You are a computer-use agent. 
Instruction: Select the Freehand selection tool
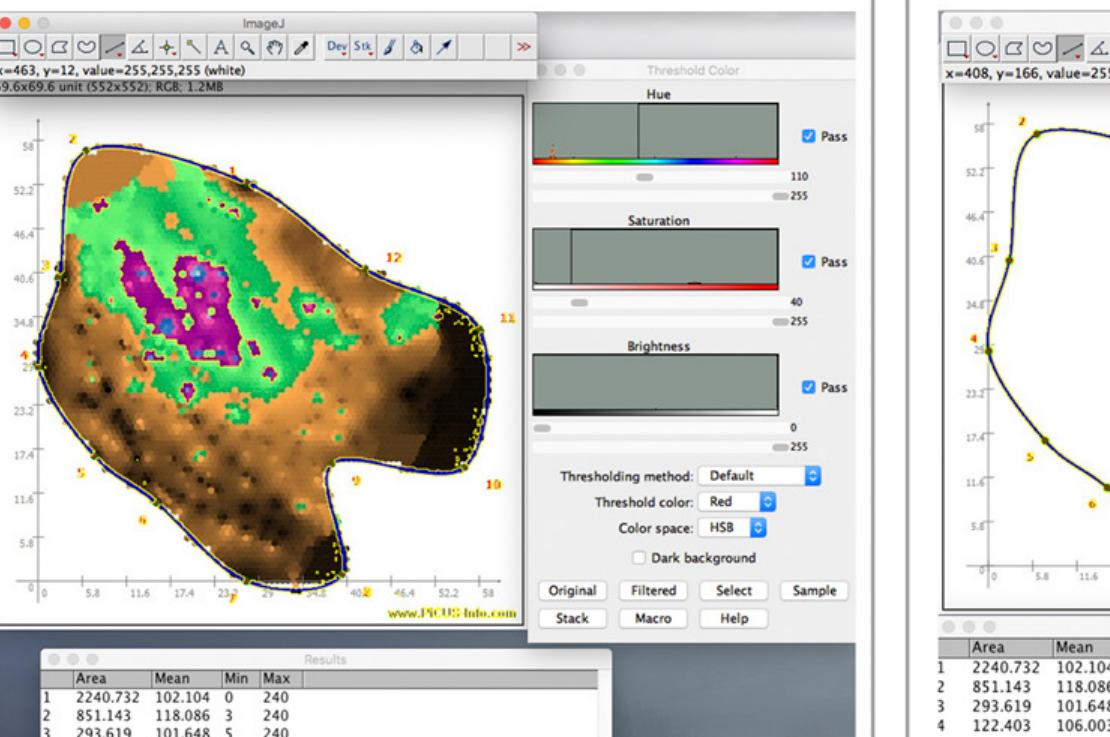tap(88, 47)
